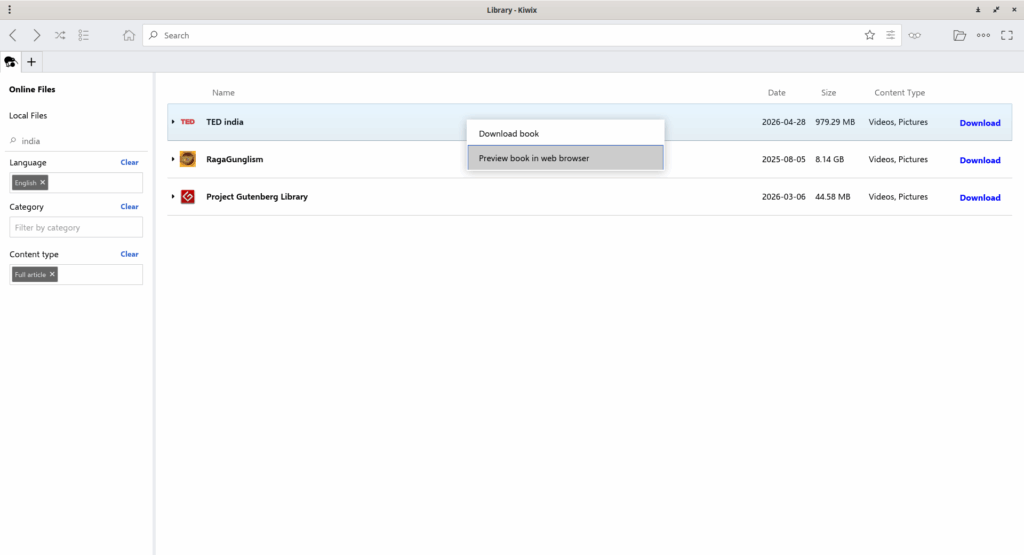Image resolution: width=1024 pixels, height=555 pixels.
Task: Open a random article via shuffle icon
Action: tap(60, 35)
